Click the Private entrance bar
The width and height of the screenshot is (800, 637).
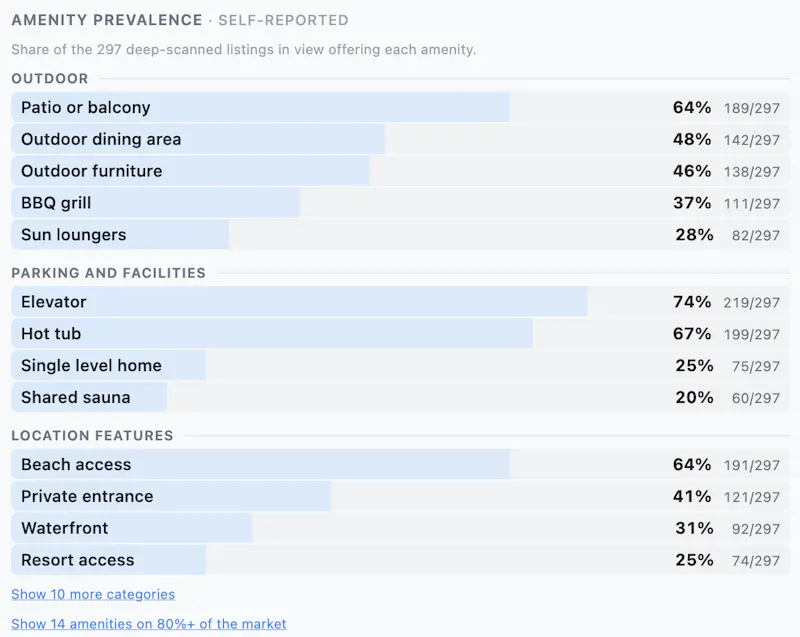401,496
